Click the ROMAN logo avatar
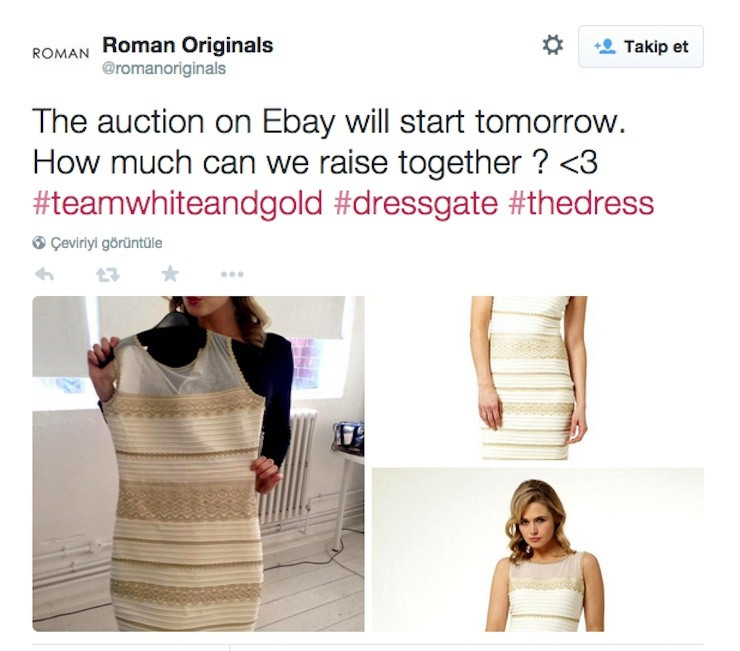The width and height of the screenshot is (740, 651). pos(60,53)
